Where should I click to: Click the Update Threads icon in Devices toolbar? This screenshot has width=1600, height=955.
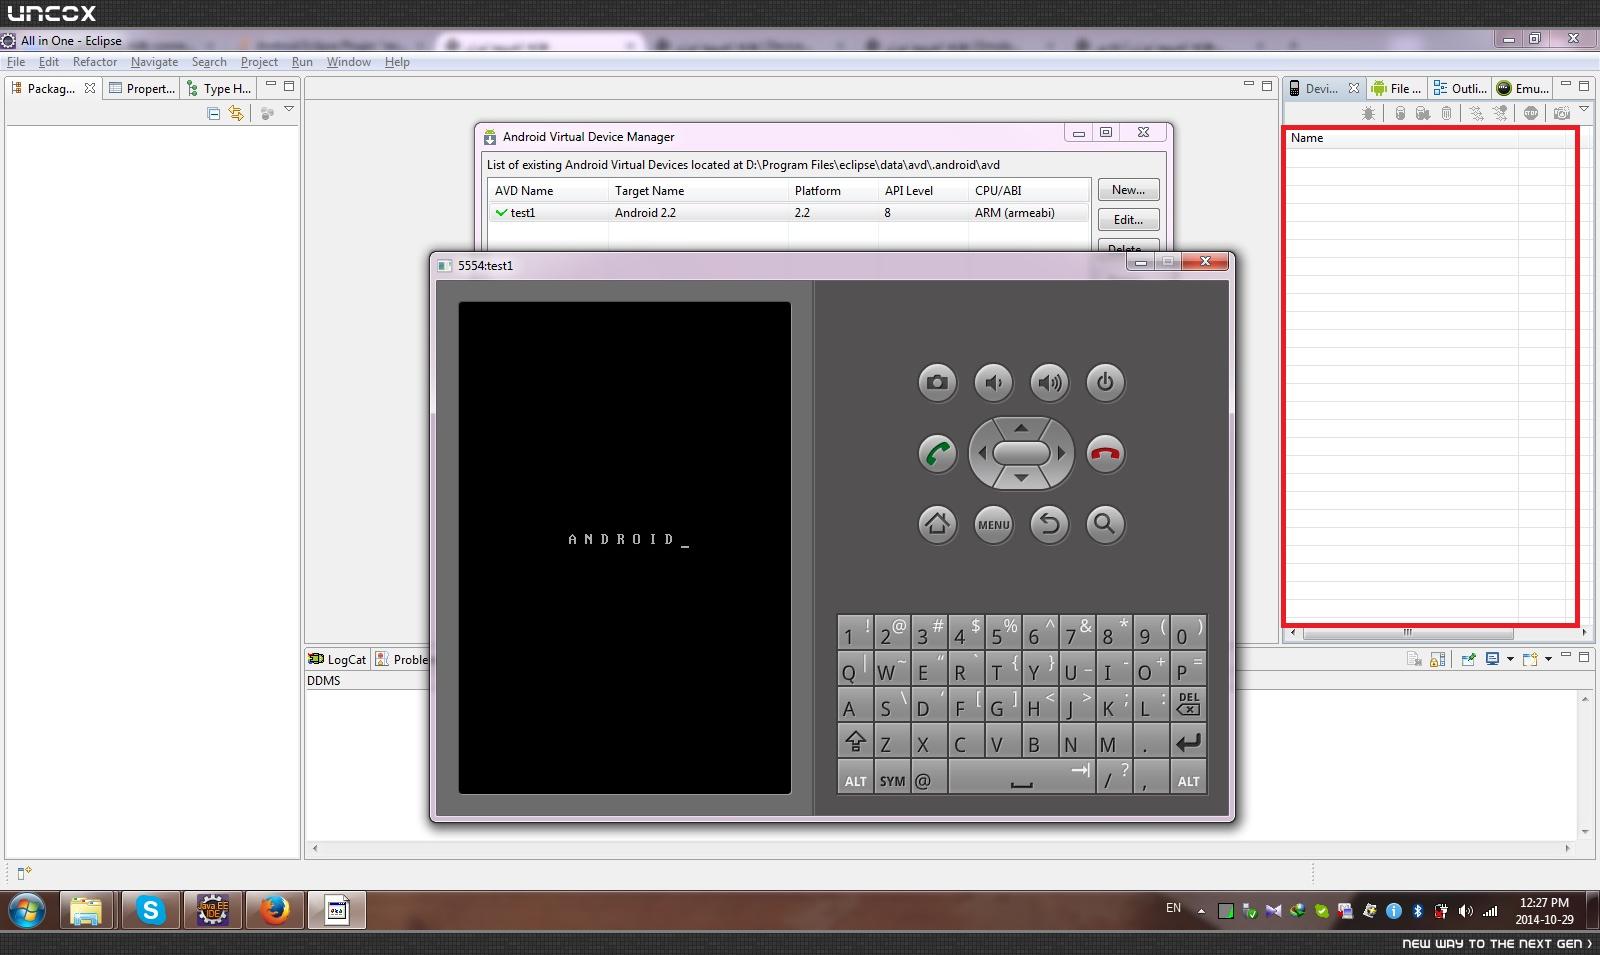point(1476,114)
